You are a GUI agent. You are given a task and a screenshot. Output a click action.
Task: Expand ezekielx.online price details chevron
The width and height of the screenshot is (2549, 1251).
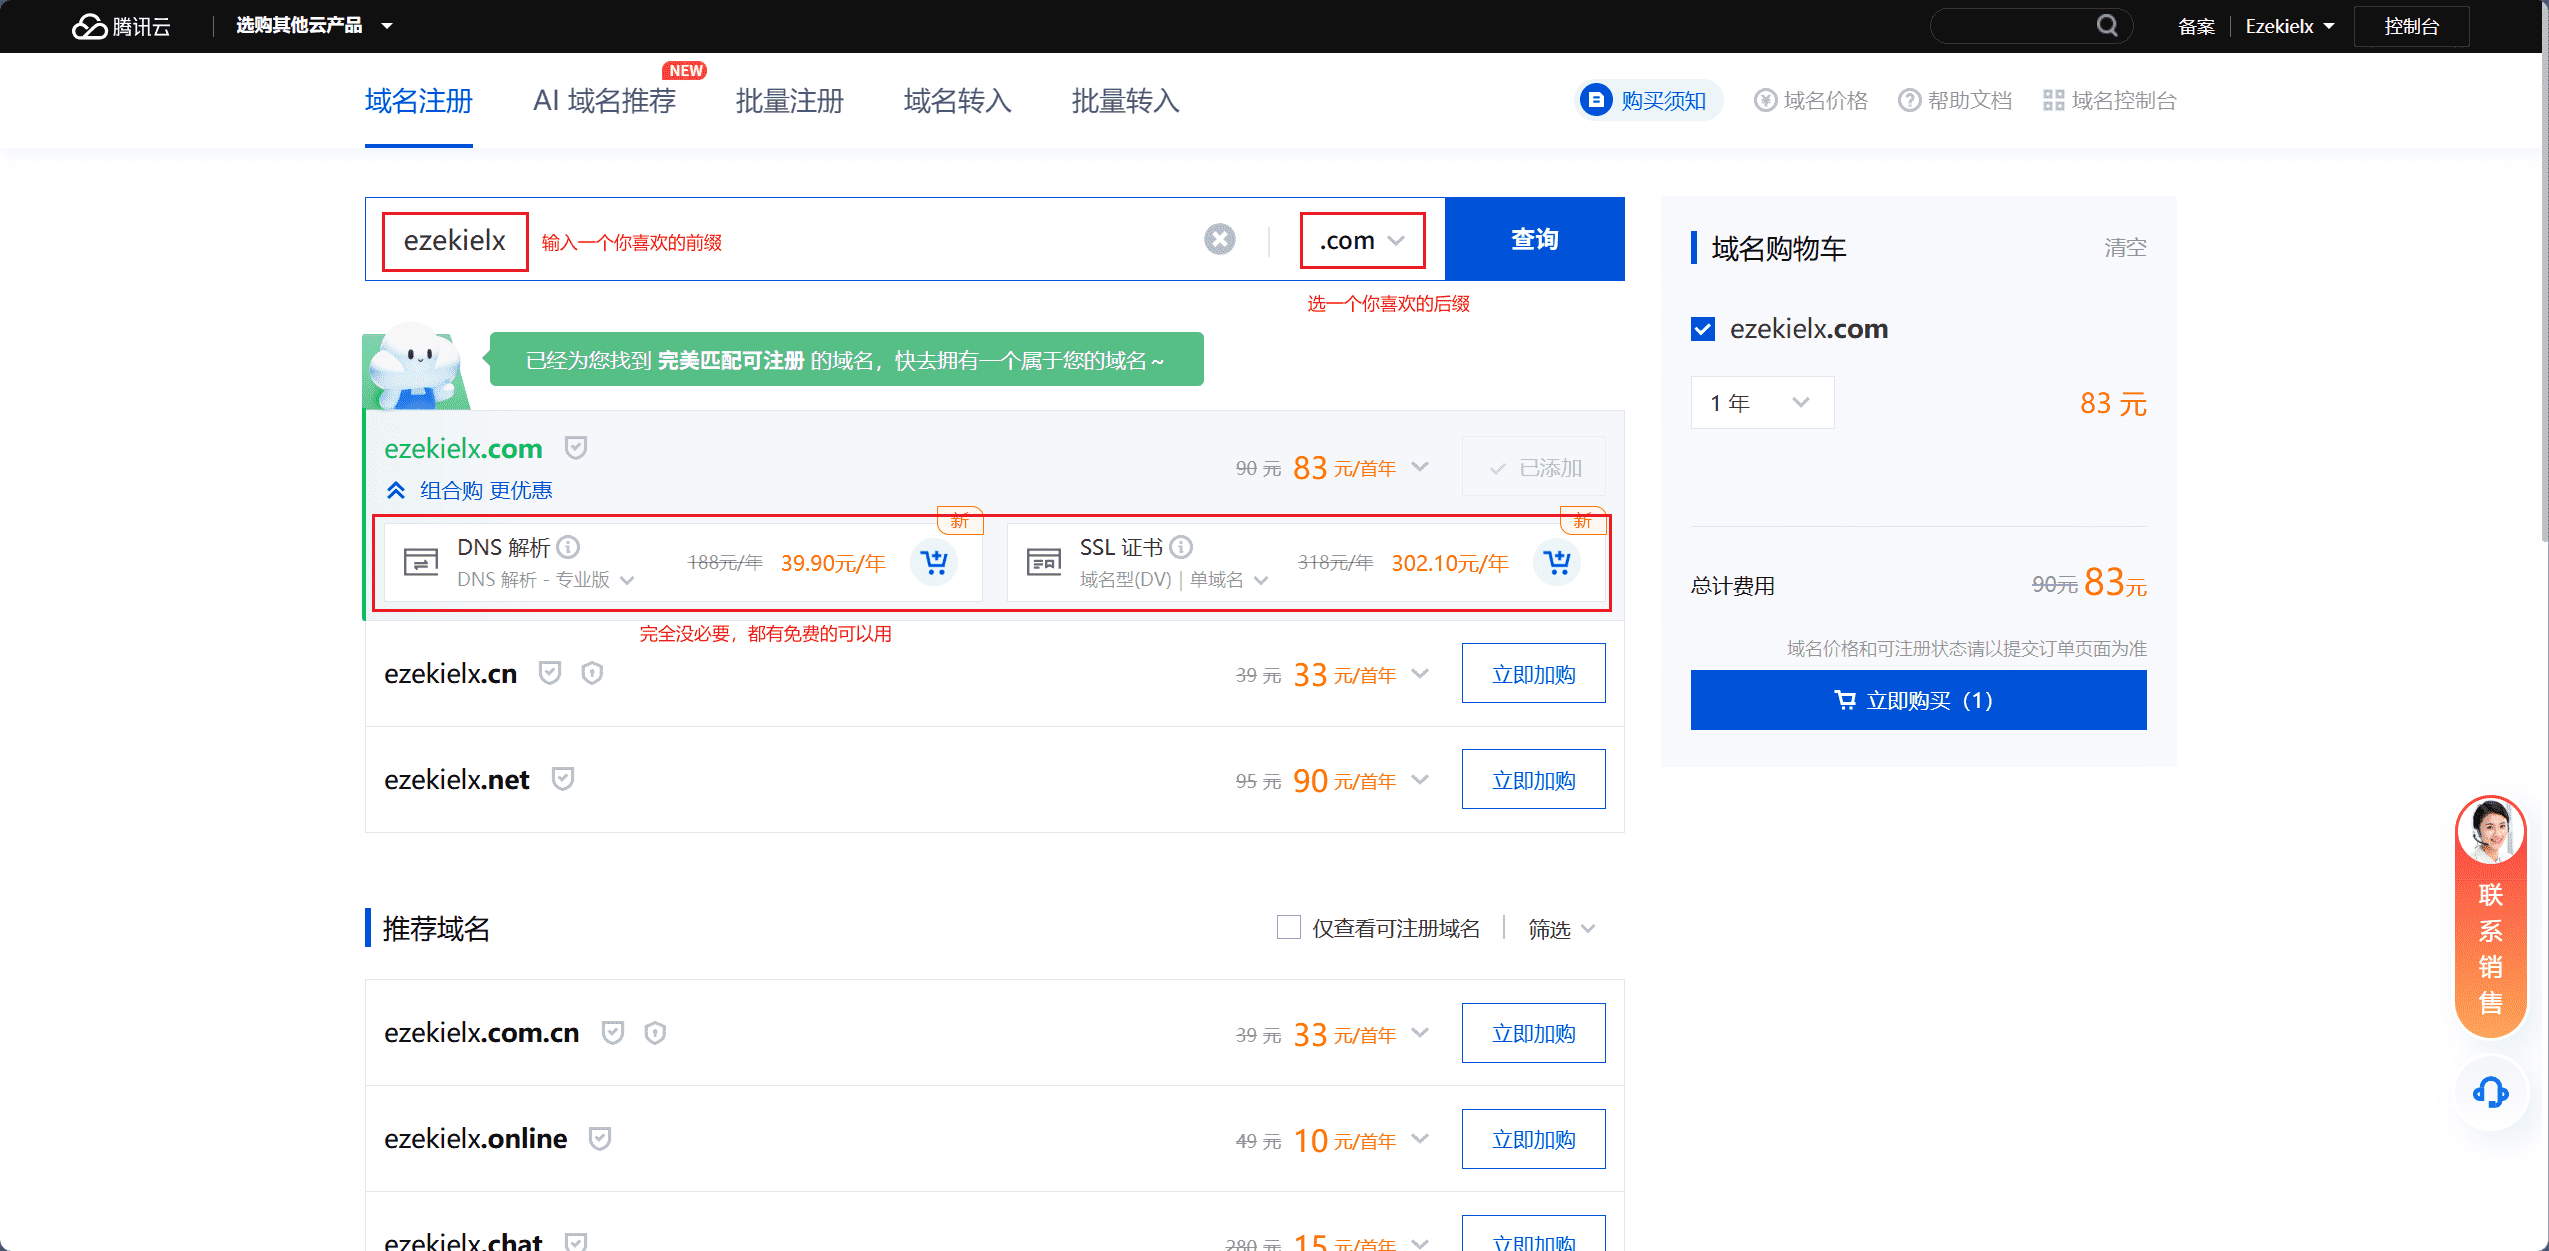1420,1139
